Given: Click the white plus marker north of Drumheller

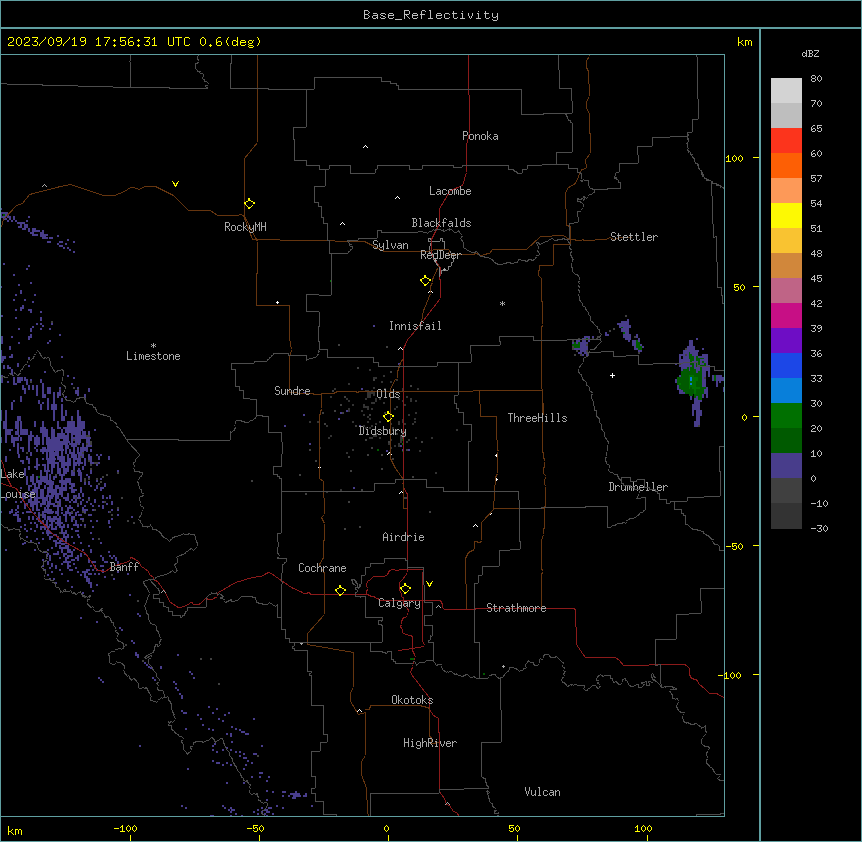Looking at the screenshot, I should 612,375.
